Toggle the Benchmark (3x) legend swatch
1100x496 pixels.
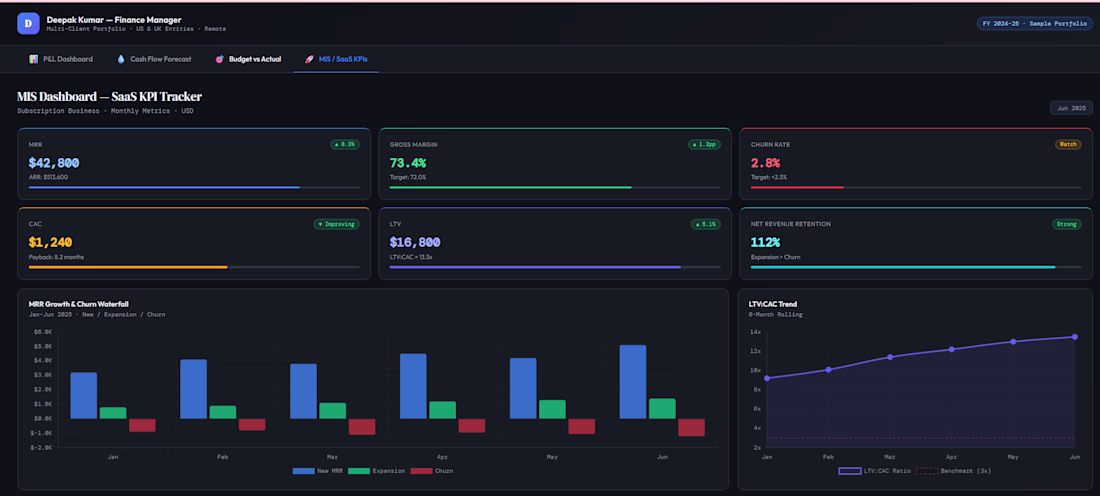pos(926,471)
